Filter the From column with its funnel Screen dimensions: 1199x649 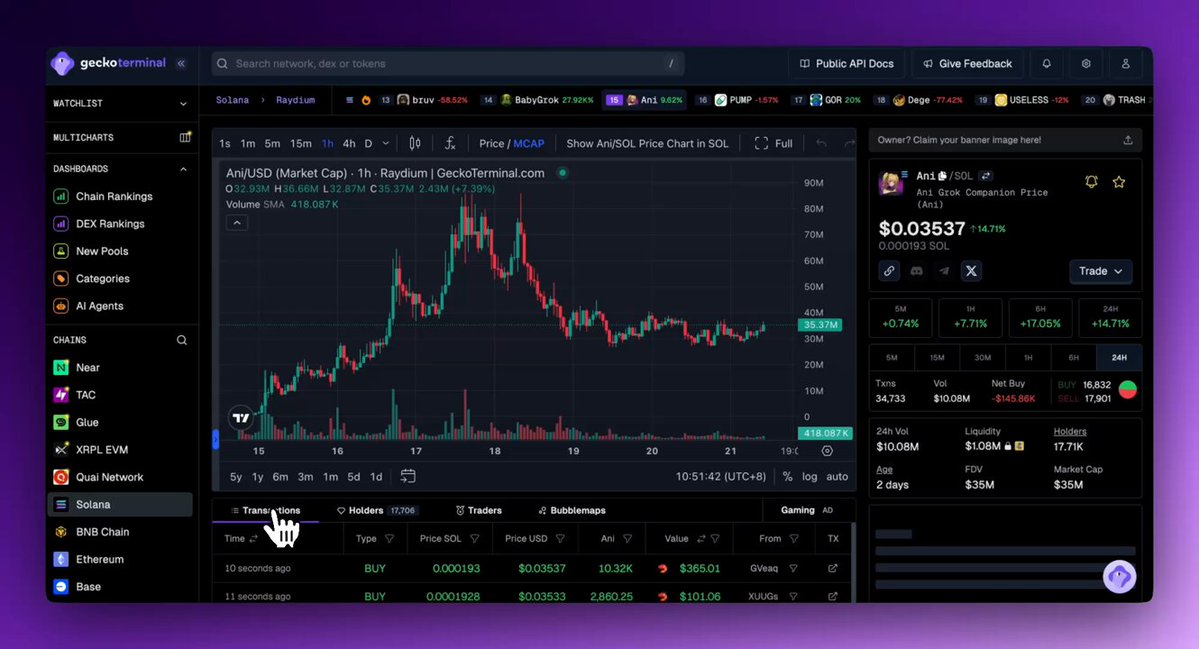(794, 539)
